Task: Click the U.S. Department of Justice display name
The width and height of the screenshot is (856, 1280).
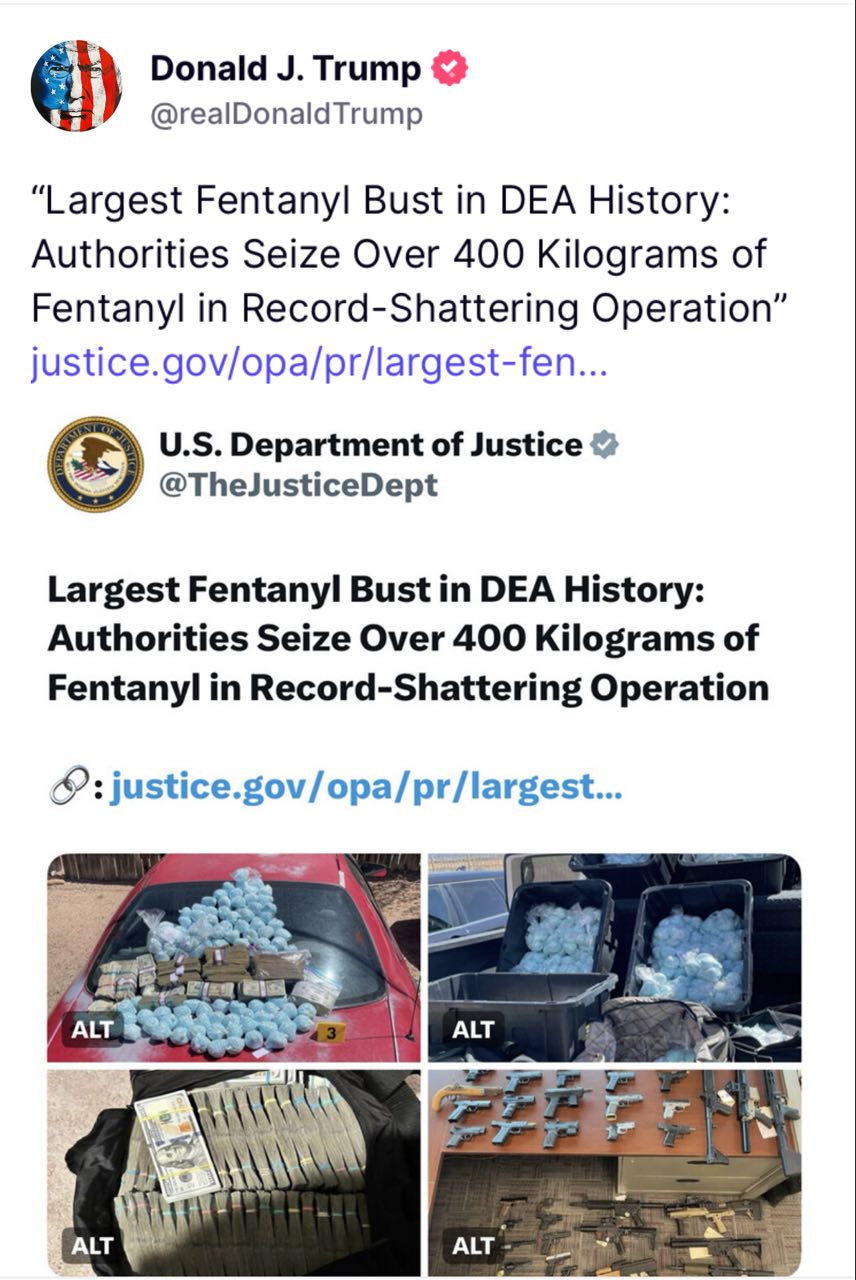Action: pyautogui.click(x=371, y=445)
